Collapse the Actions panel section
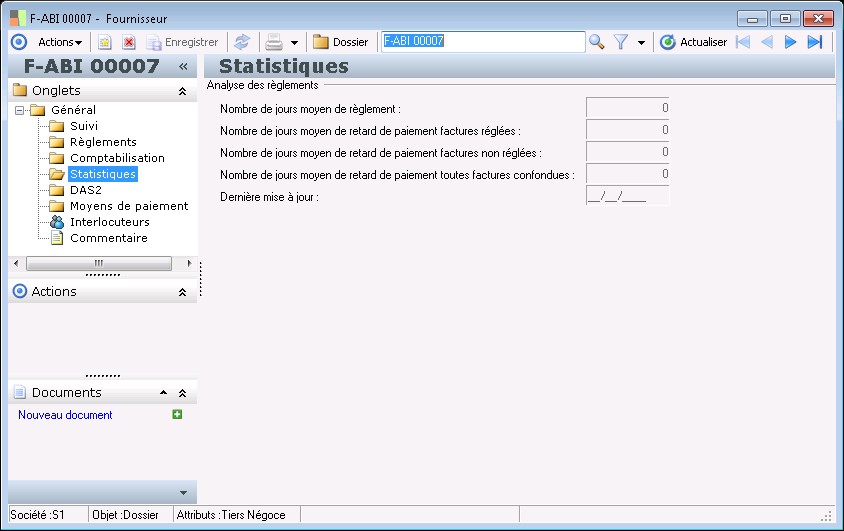Viewport: 844px width, 531px height. pyautogui.click(x=182, y=292)
